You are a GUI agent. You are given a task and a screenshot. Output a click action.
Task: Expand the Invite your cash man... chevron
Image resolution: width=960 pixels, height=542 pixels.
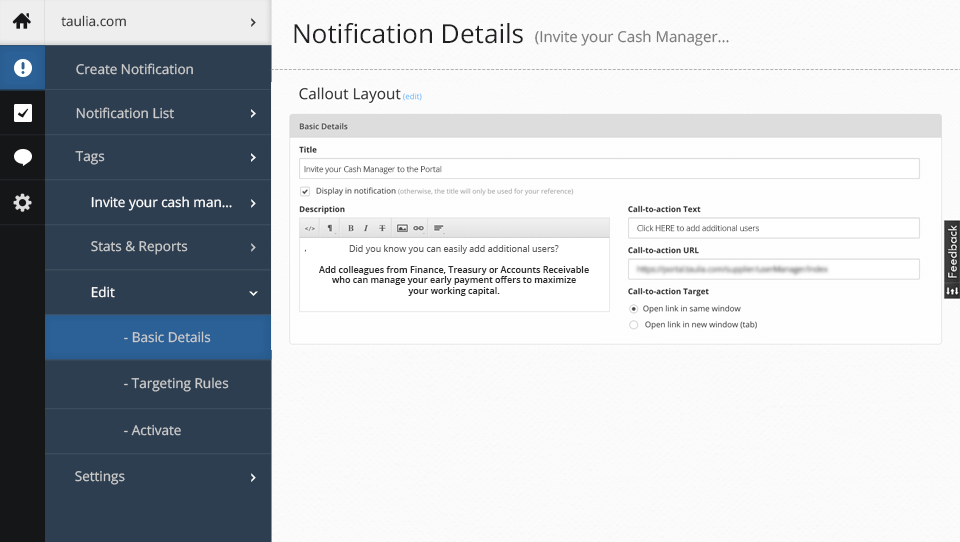tap(253, 203)
